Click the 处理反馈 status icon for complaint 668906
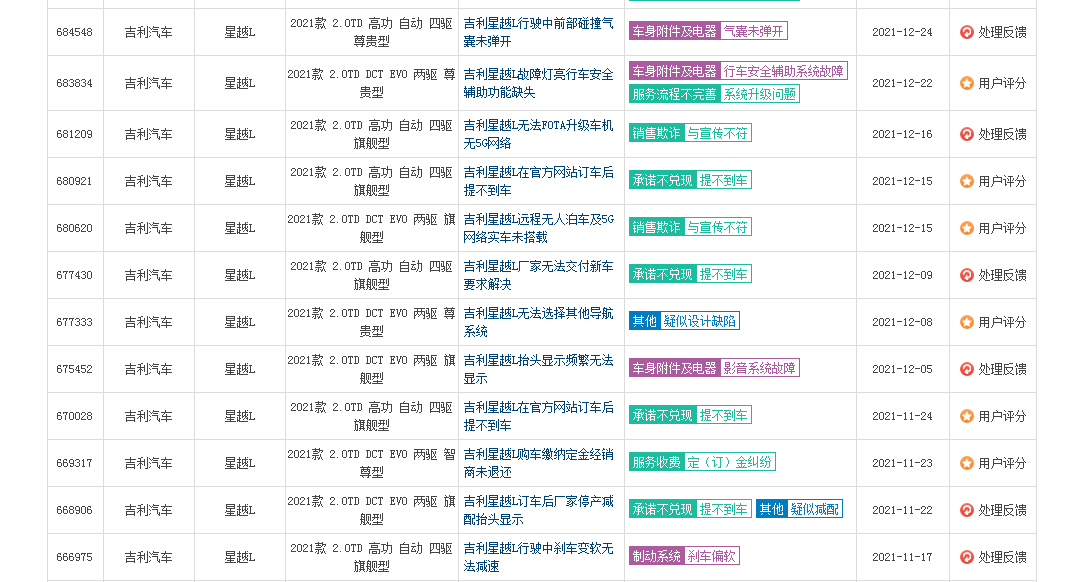Viewport: 1076px width, 582px height. (966, 510)
